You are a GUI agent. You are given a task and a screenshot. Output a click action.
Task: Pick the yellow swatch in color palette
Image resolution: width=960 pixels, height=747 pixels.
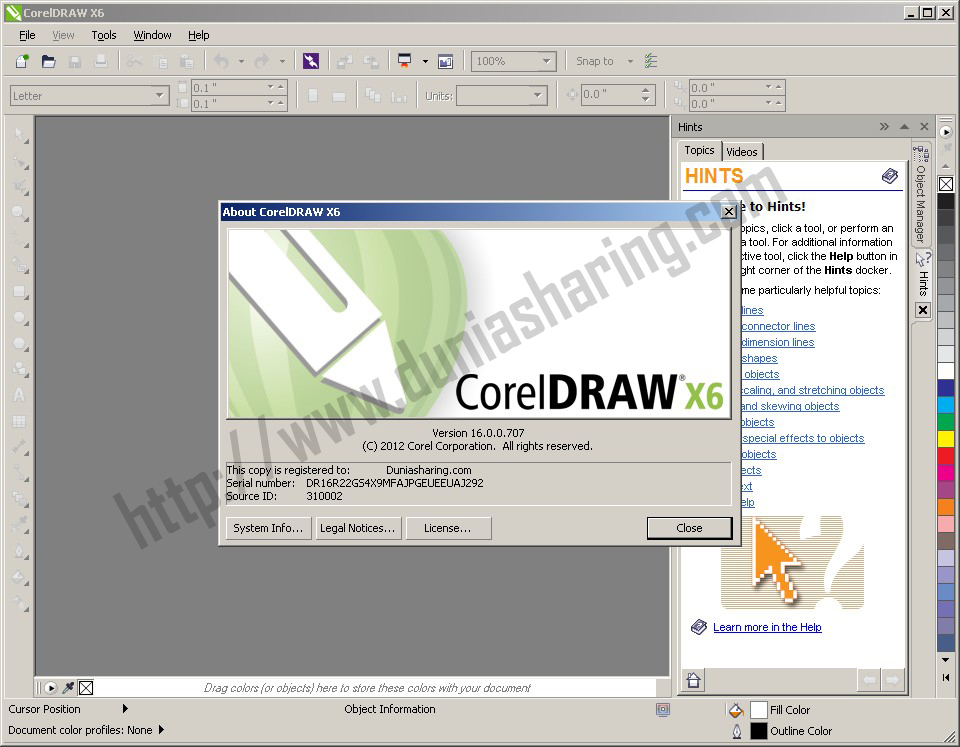[946, 438]
